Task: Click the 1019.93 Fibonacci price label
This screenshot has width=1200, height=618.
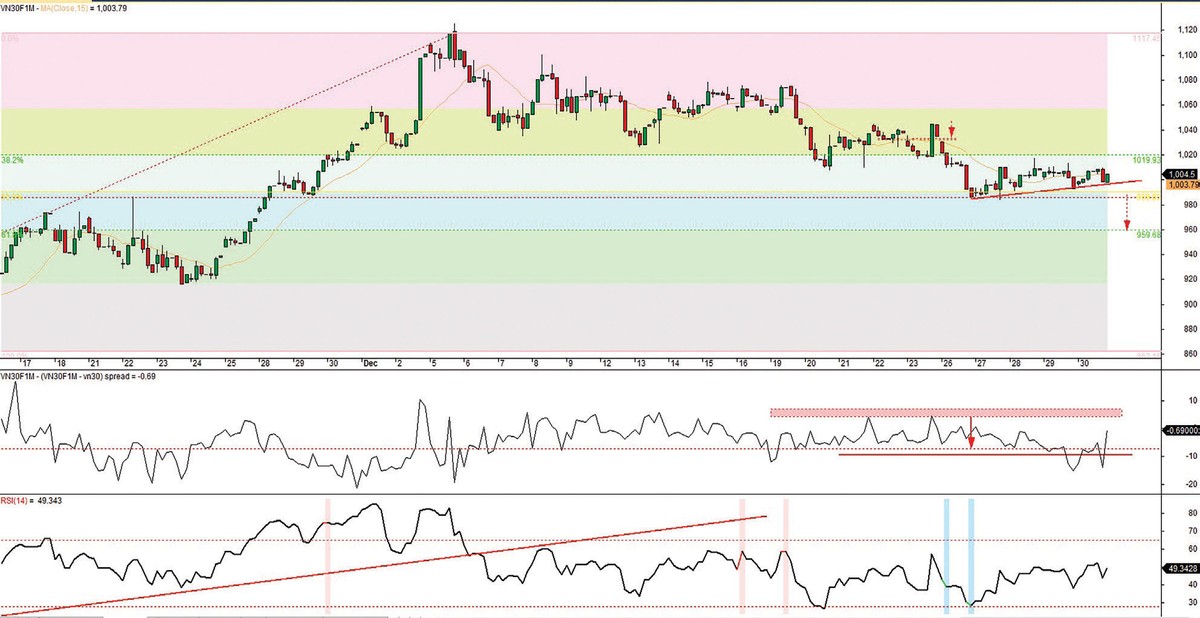Action: [1146, 160]
